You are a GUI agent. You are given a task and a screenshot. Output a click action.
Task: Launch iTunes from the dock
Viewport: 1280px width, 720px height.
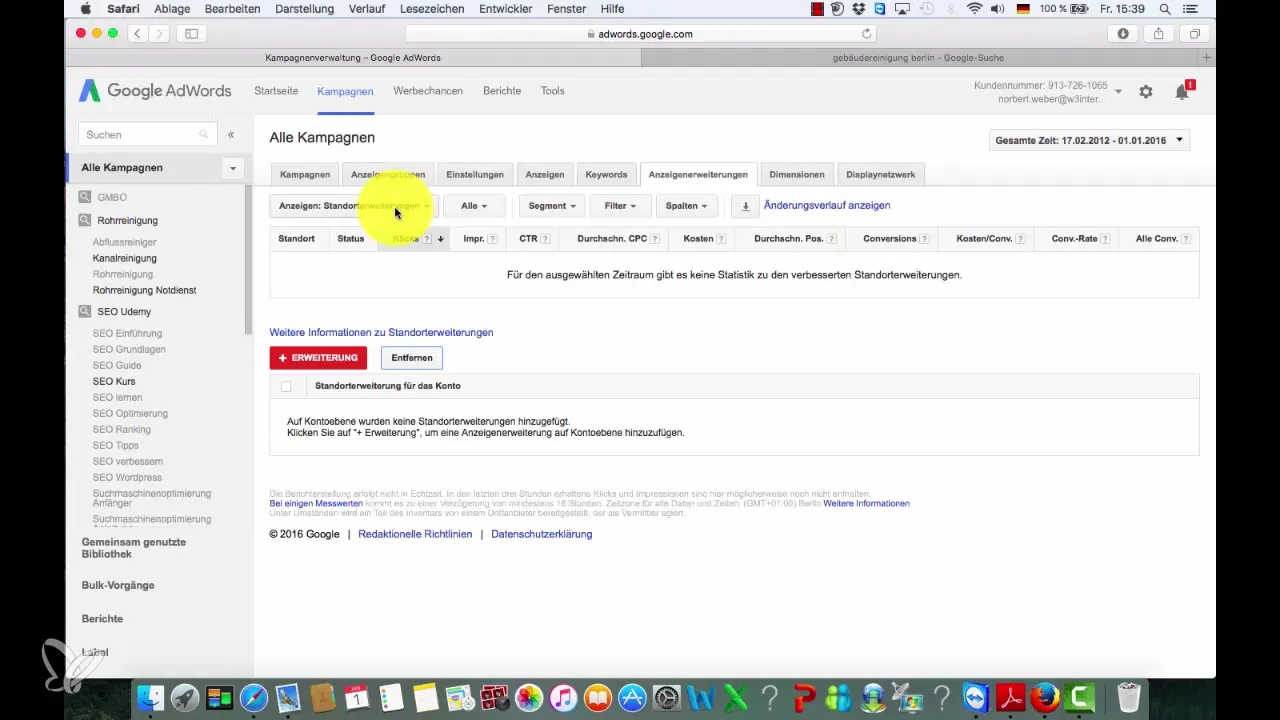tap(563, 697)
